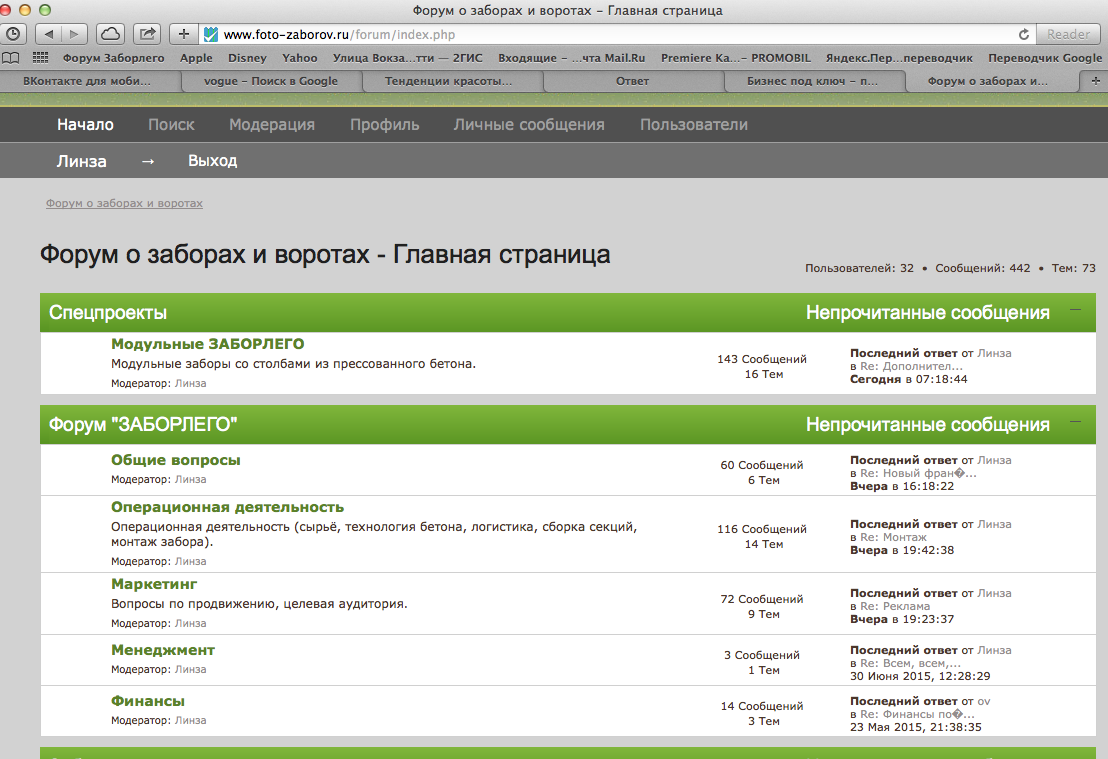Click the reload page icon
Image resolution: width=1108 pixels, height=759 pixels.
[x=1023, y=34]
